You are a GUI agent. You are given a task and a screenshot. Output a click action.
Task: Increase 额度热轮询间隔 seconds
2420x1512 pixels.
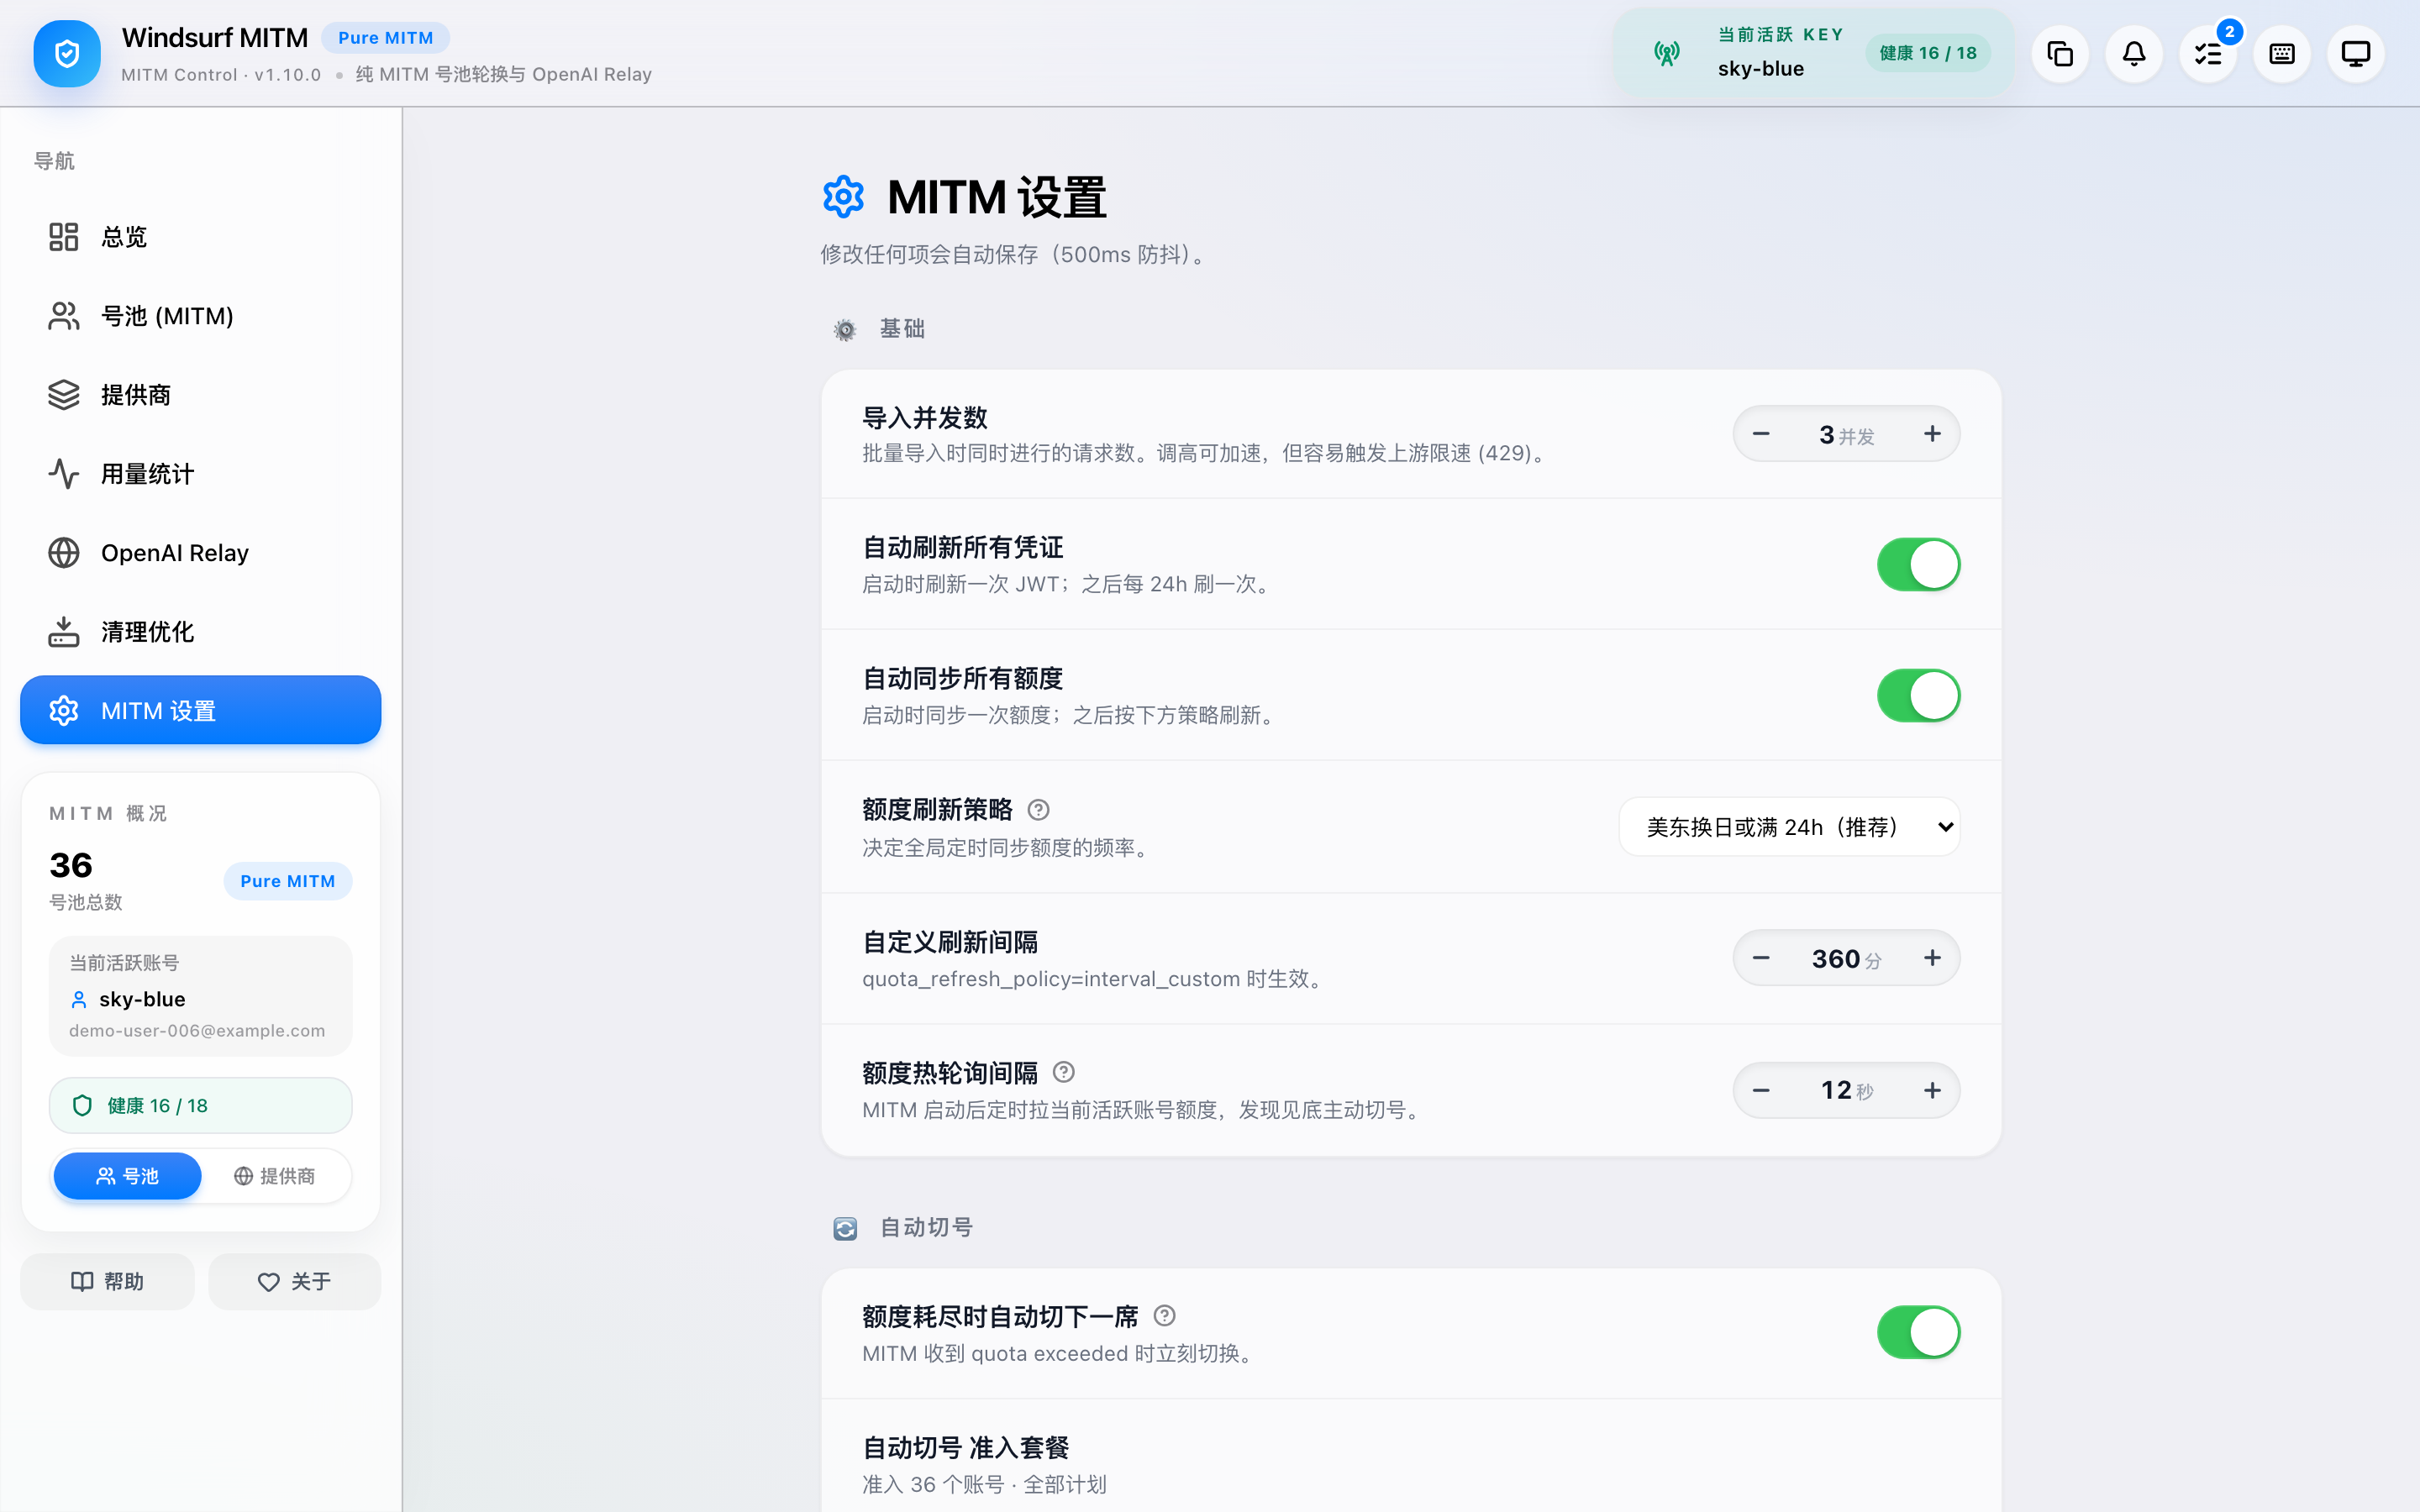1932,1090
